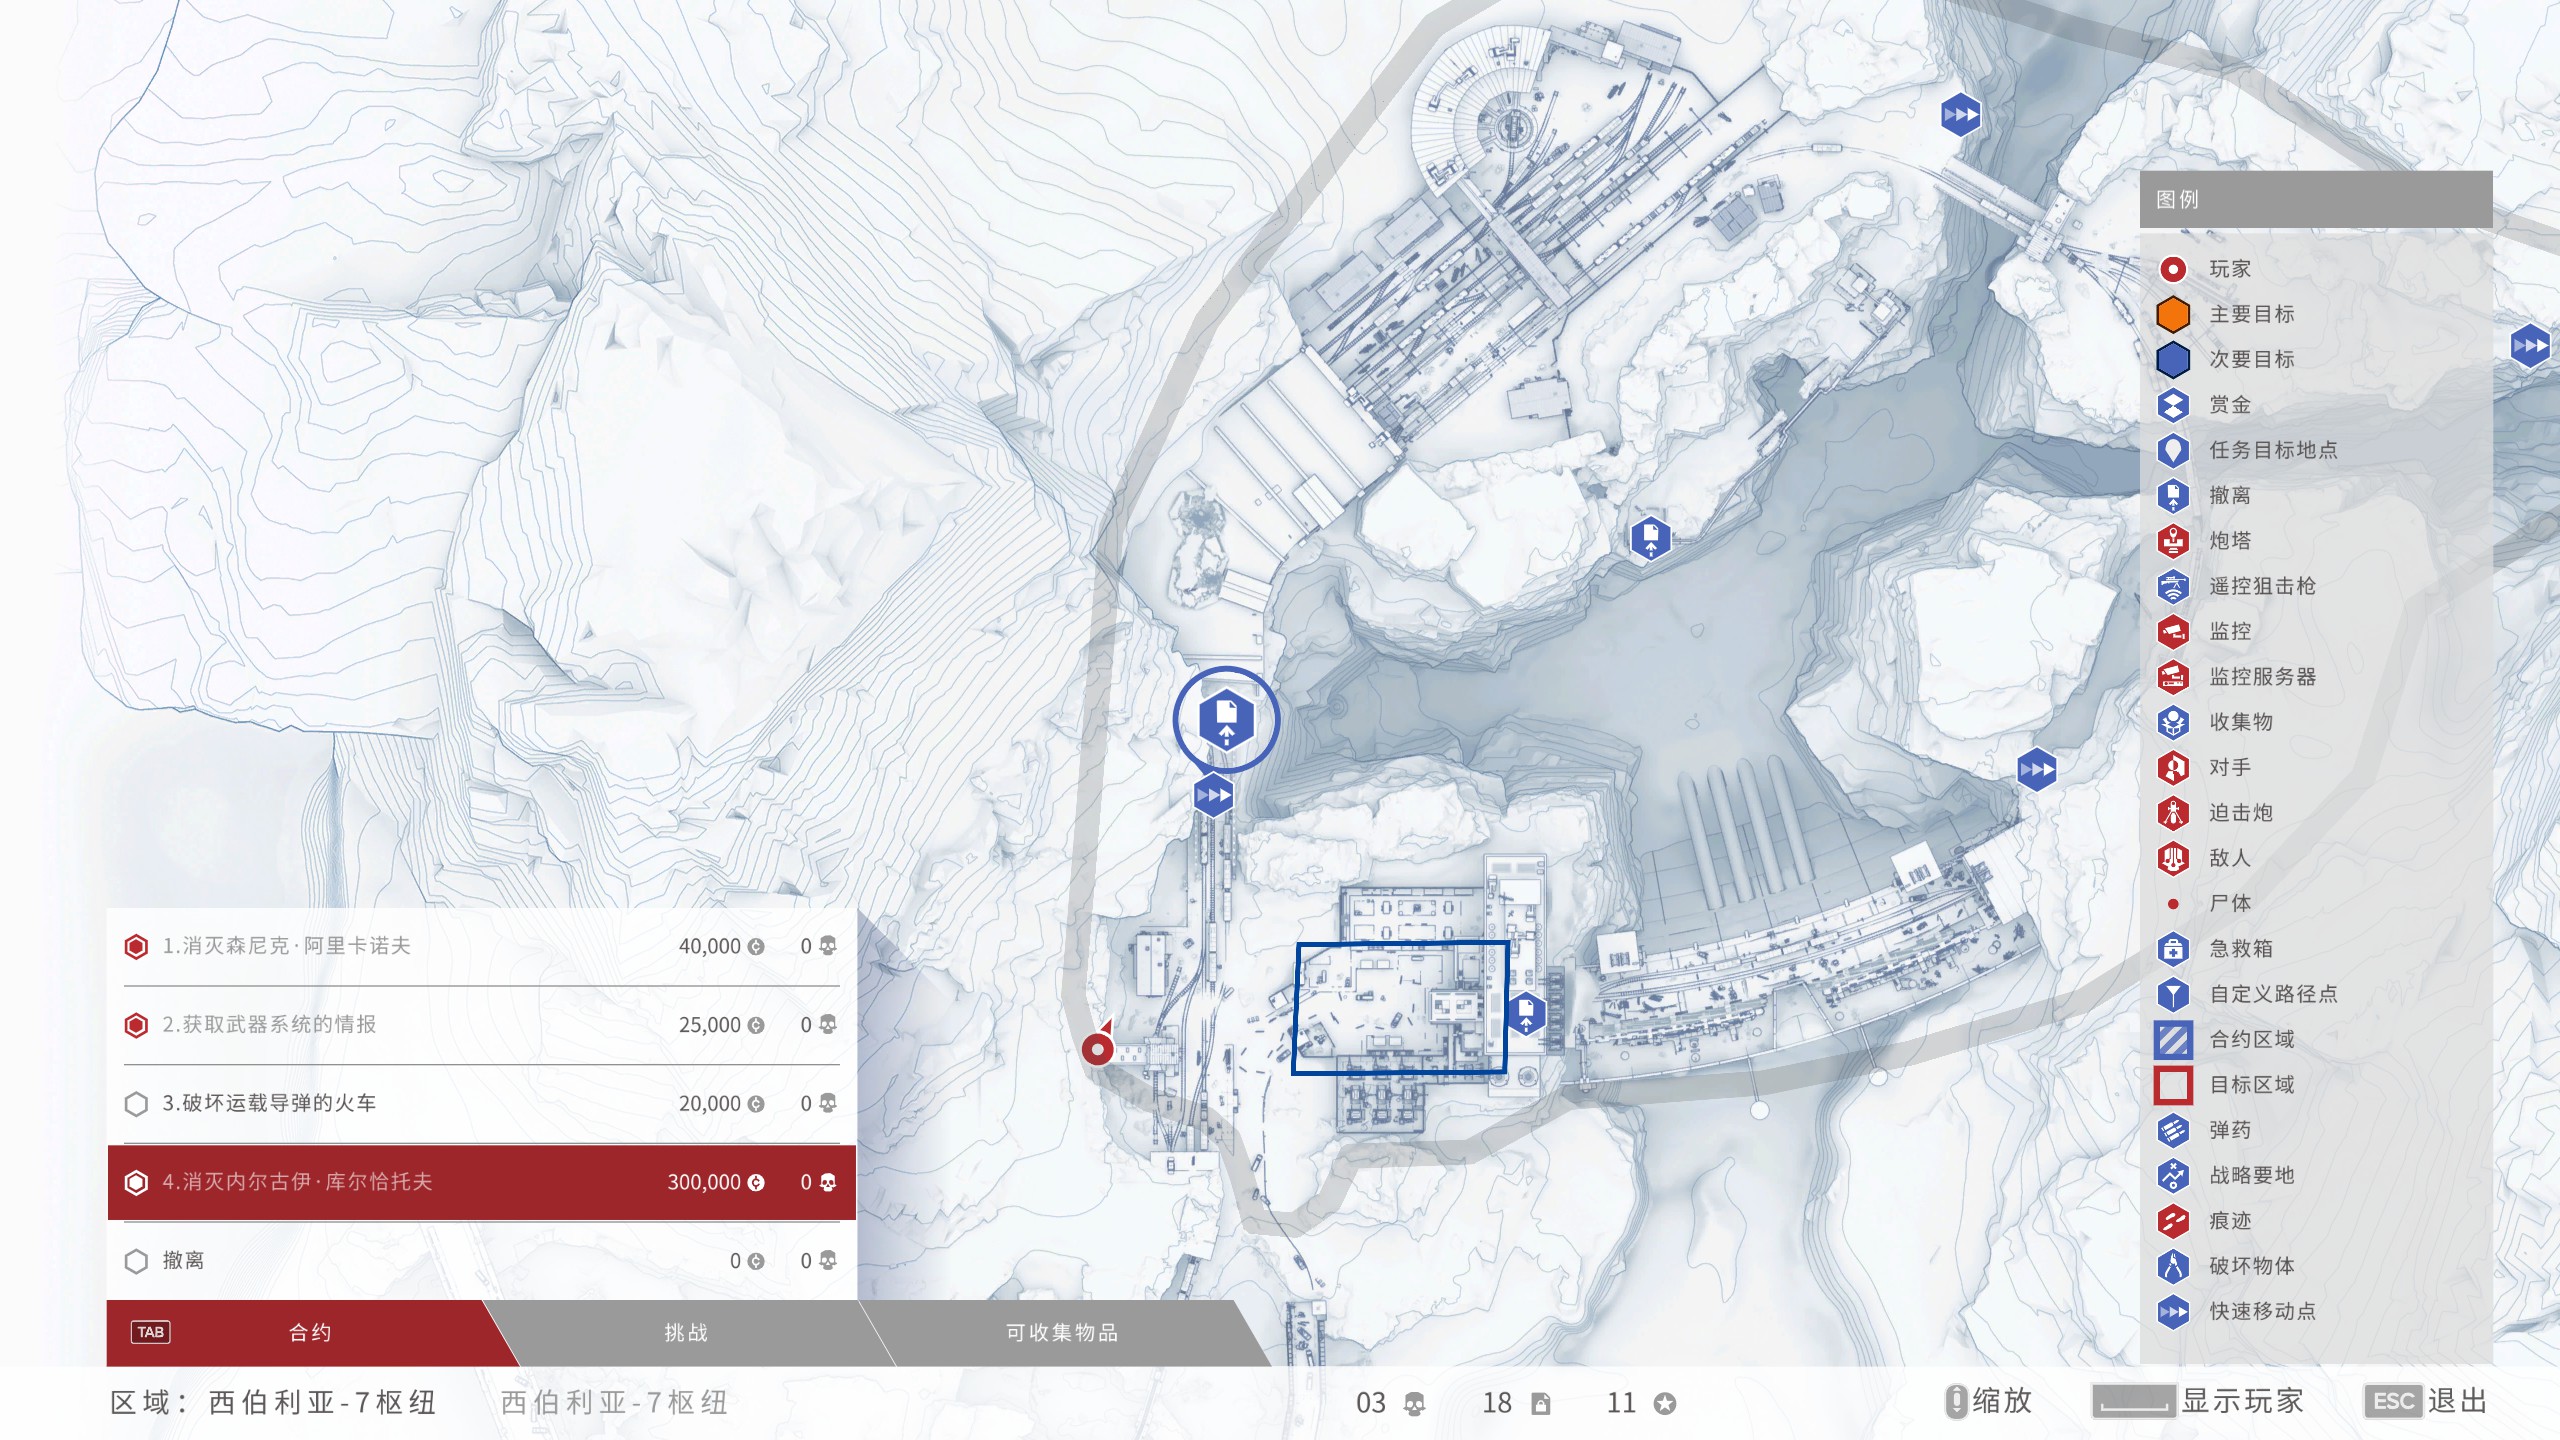Click the 快速移动点 legend icon
The image size is (2560, 1440).
(2172, 1312)
